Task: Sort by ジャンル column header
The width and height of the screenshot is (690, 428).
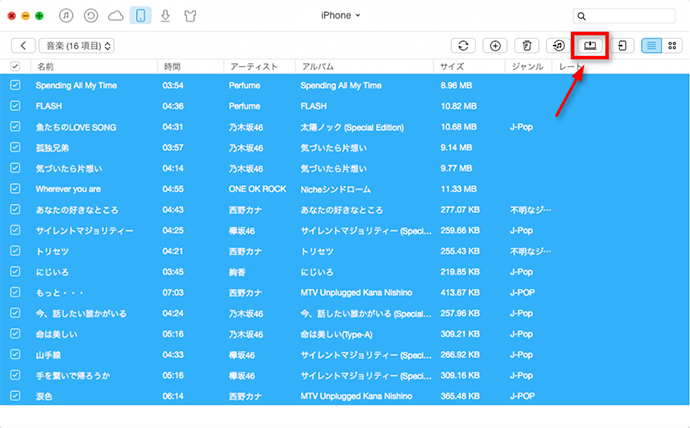Action: (x=528, y=66)
